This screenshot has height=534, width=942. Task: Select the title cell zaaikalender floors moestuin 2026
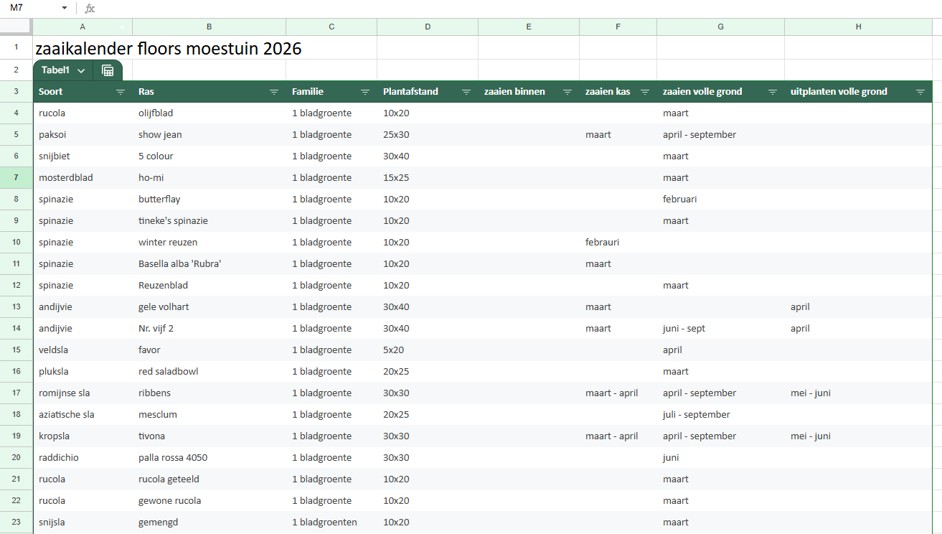(168, 48)
